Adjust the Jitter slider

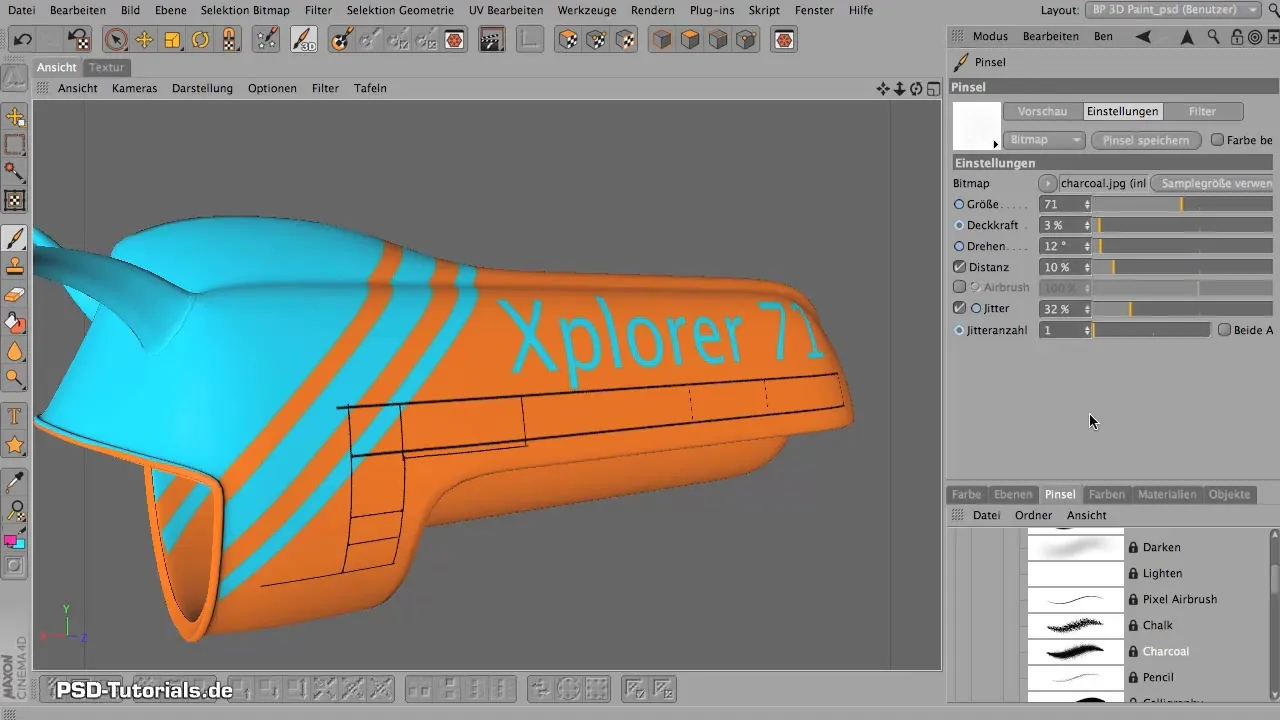1184,309
